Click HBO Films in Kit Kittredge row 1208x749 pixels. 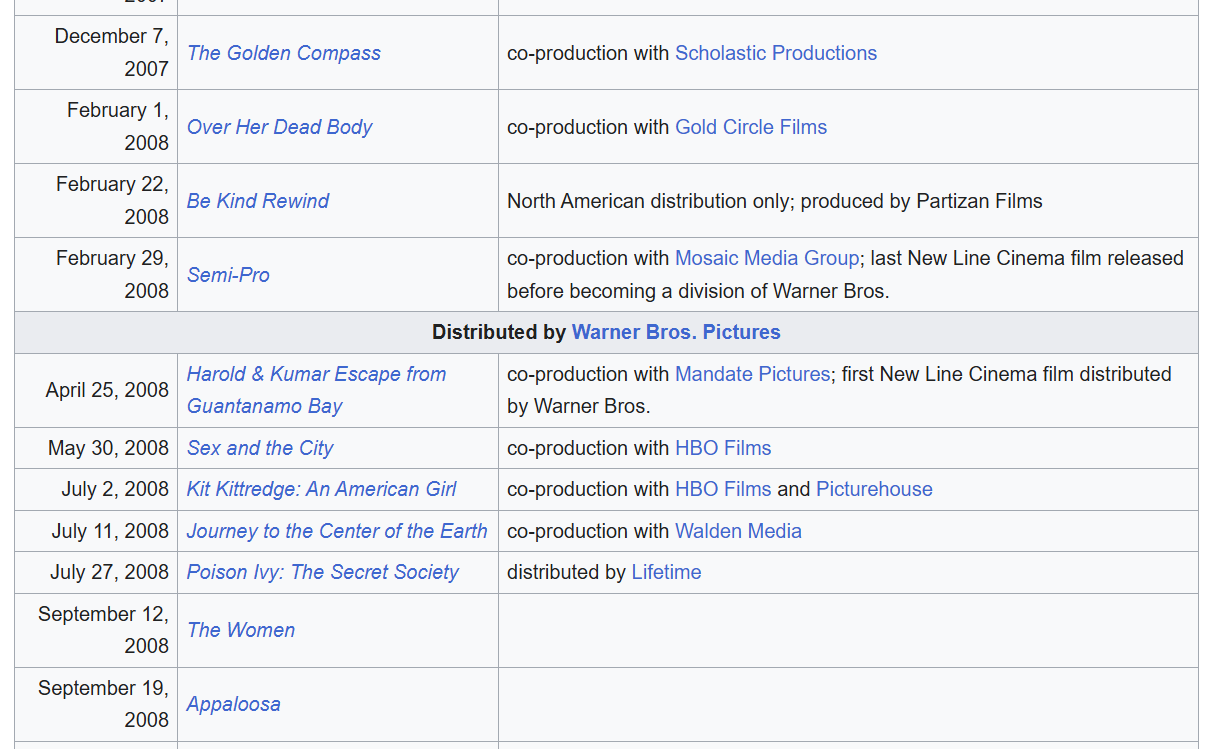click(723, 489)
